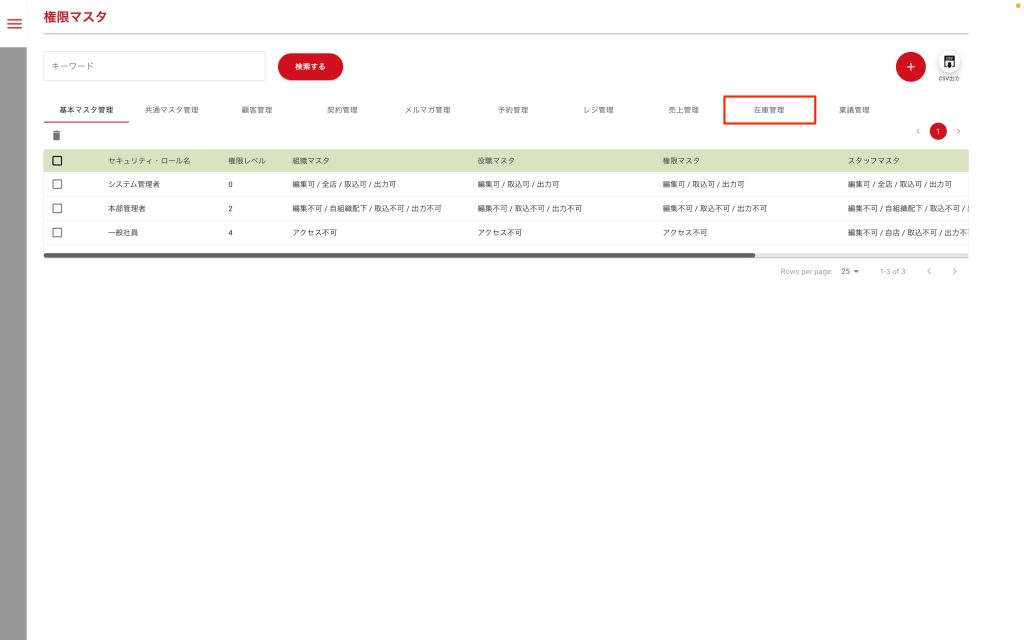
Task: Open the hamburger navigation menu
Action: (x=14, y=24)
